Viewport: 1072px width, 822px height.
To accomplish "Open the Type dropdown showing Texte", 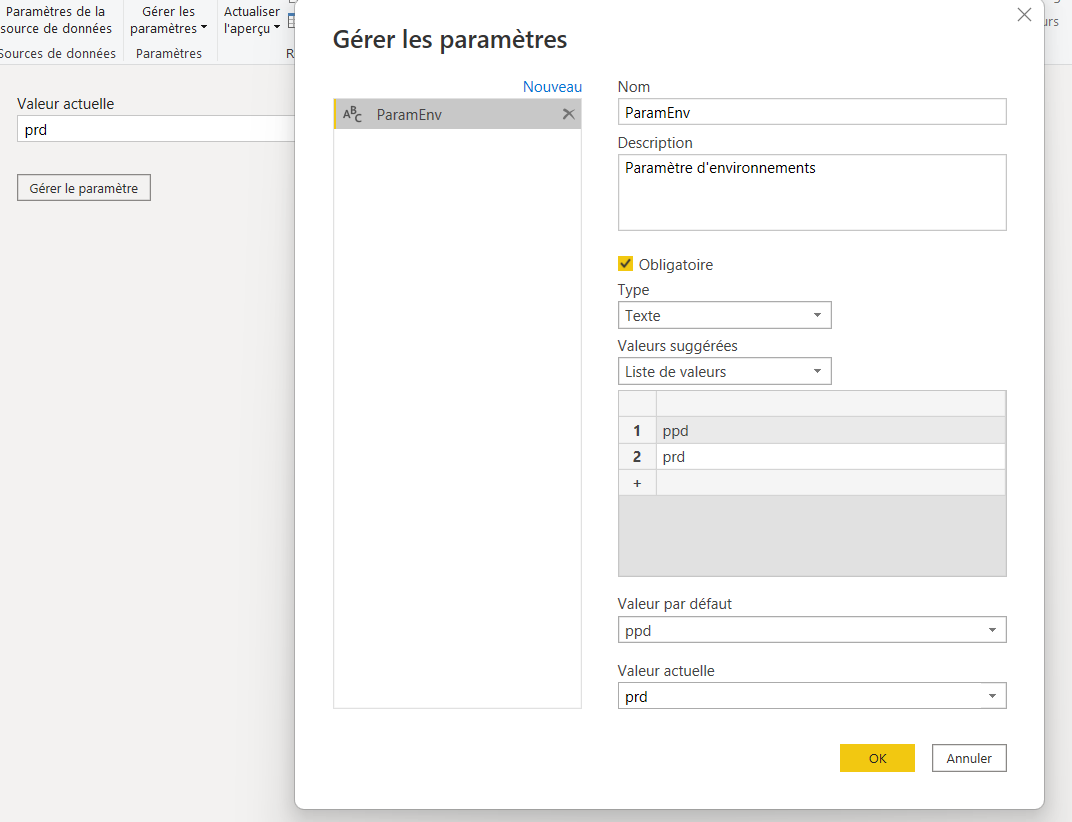I will [724, 315].
